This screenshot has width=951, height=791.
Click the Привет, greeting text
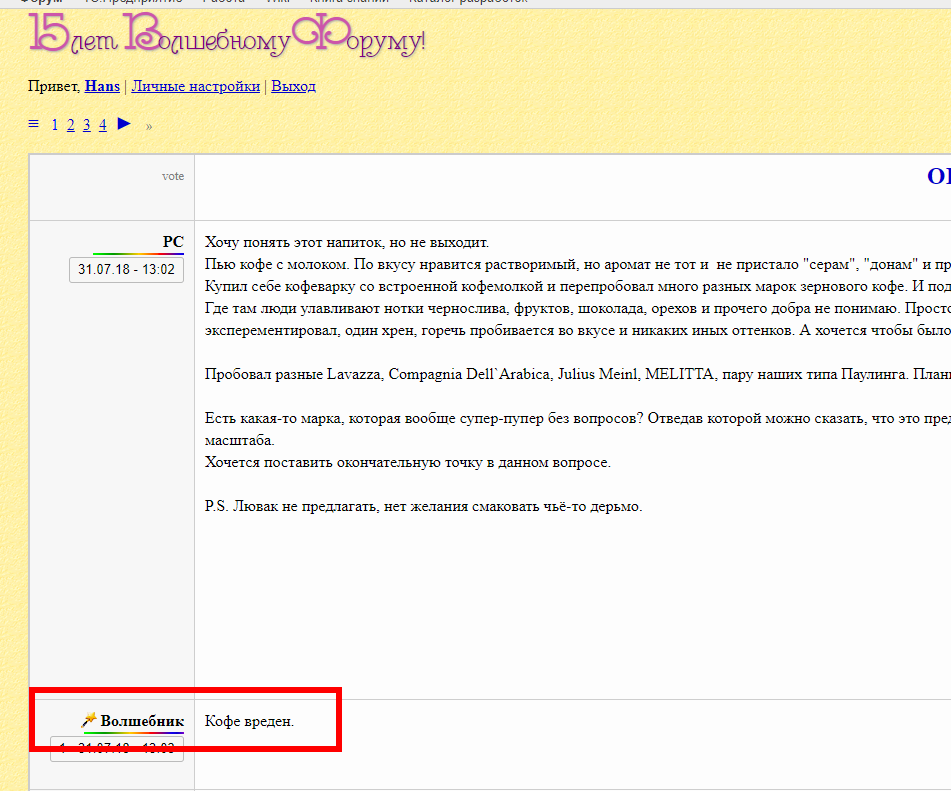coord(54,86)
